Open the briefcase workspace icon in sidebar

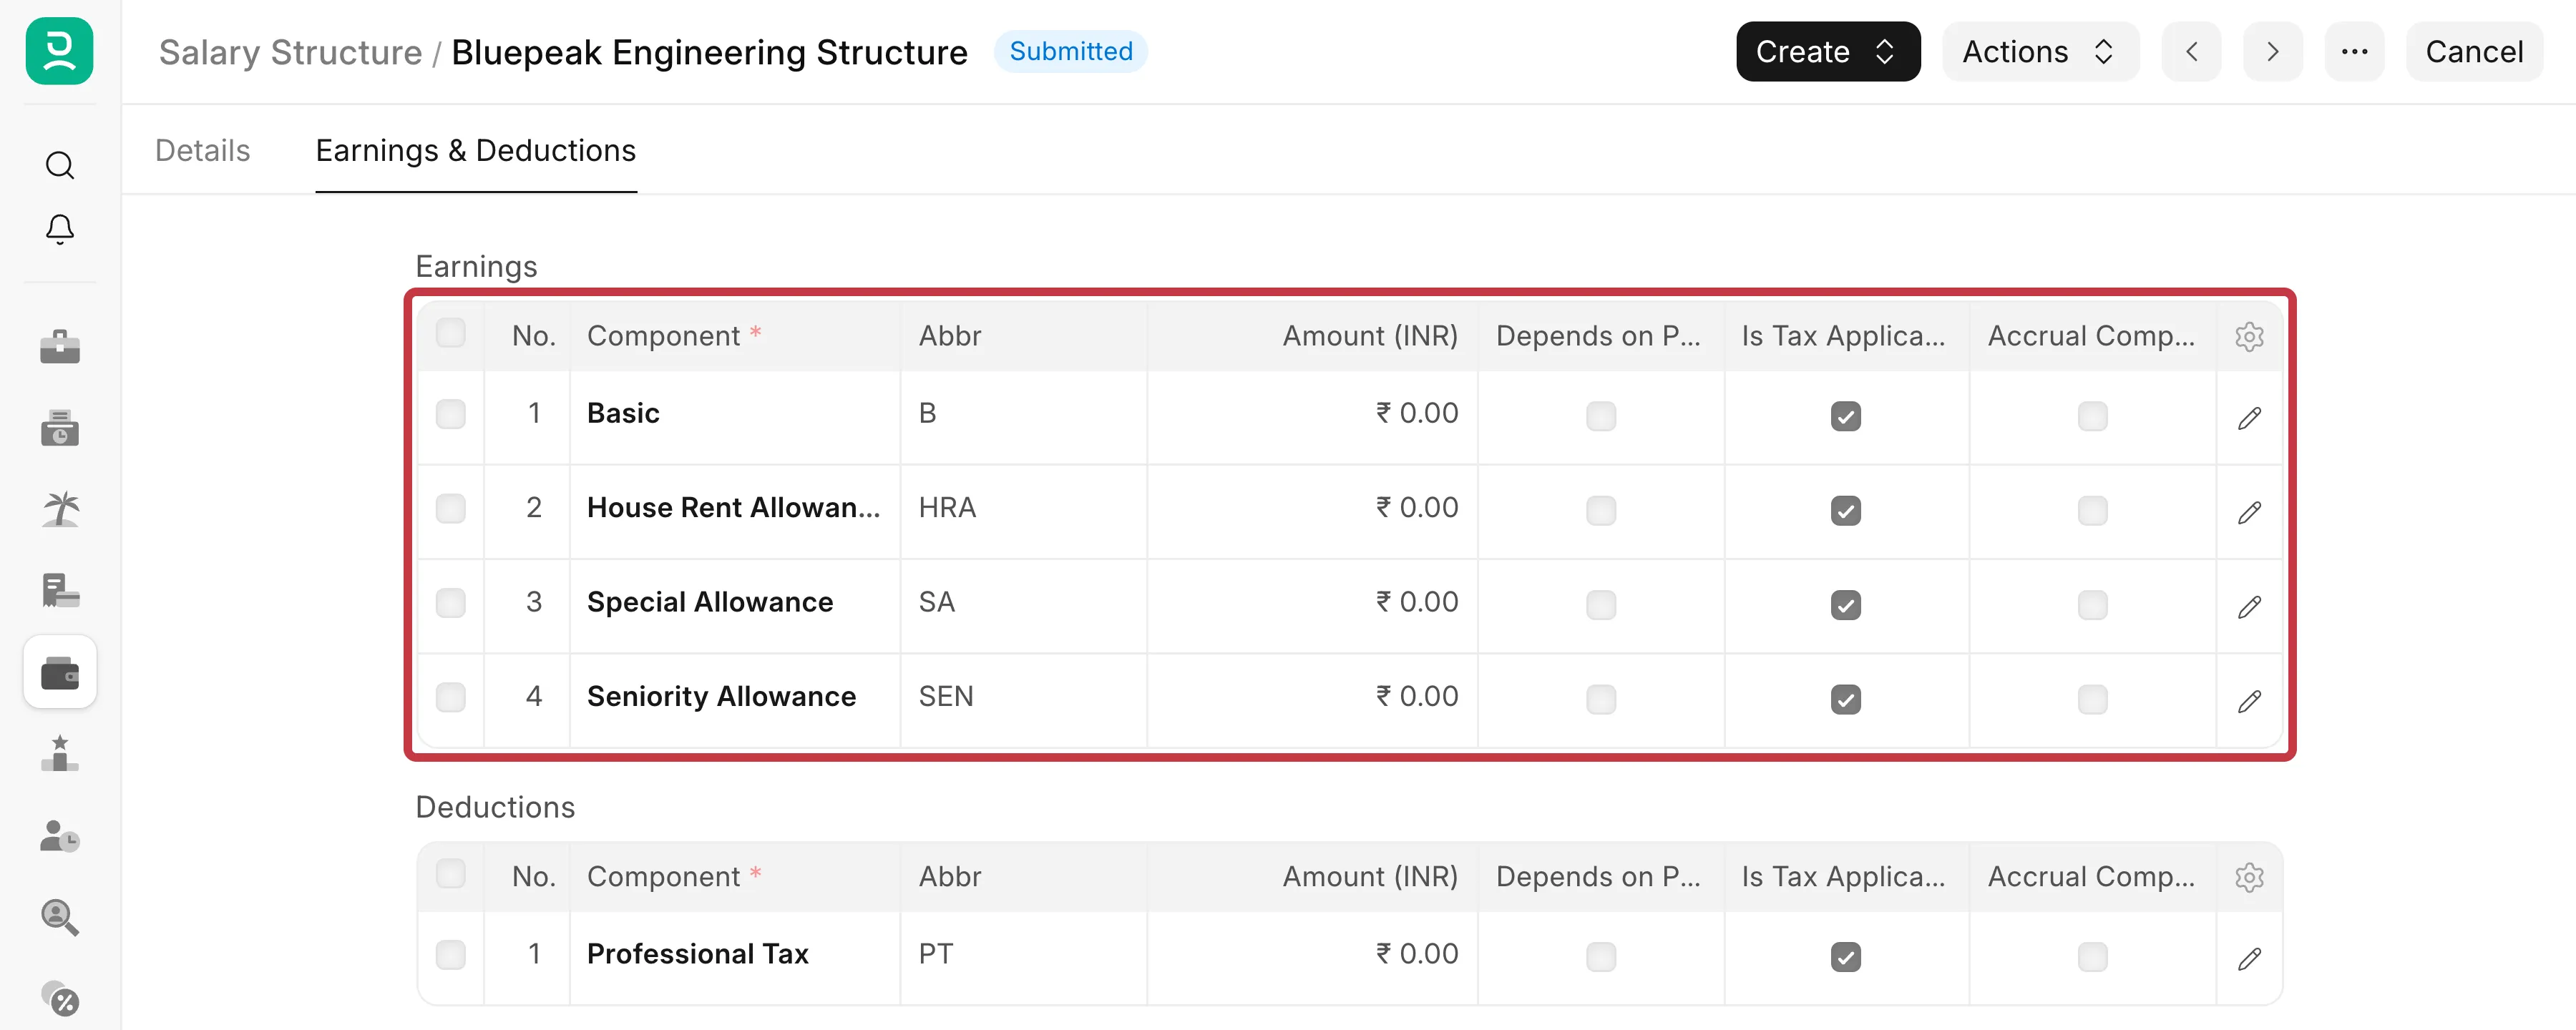point(60,347)
